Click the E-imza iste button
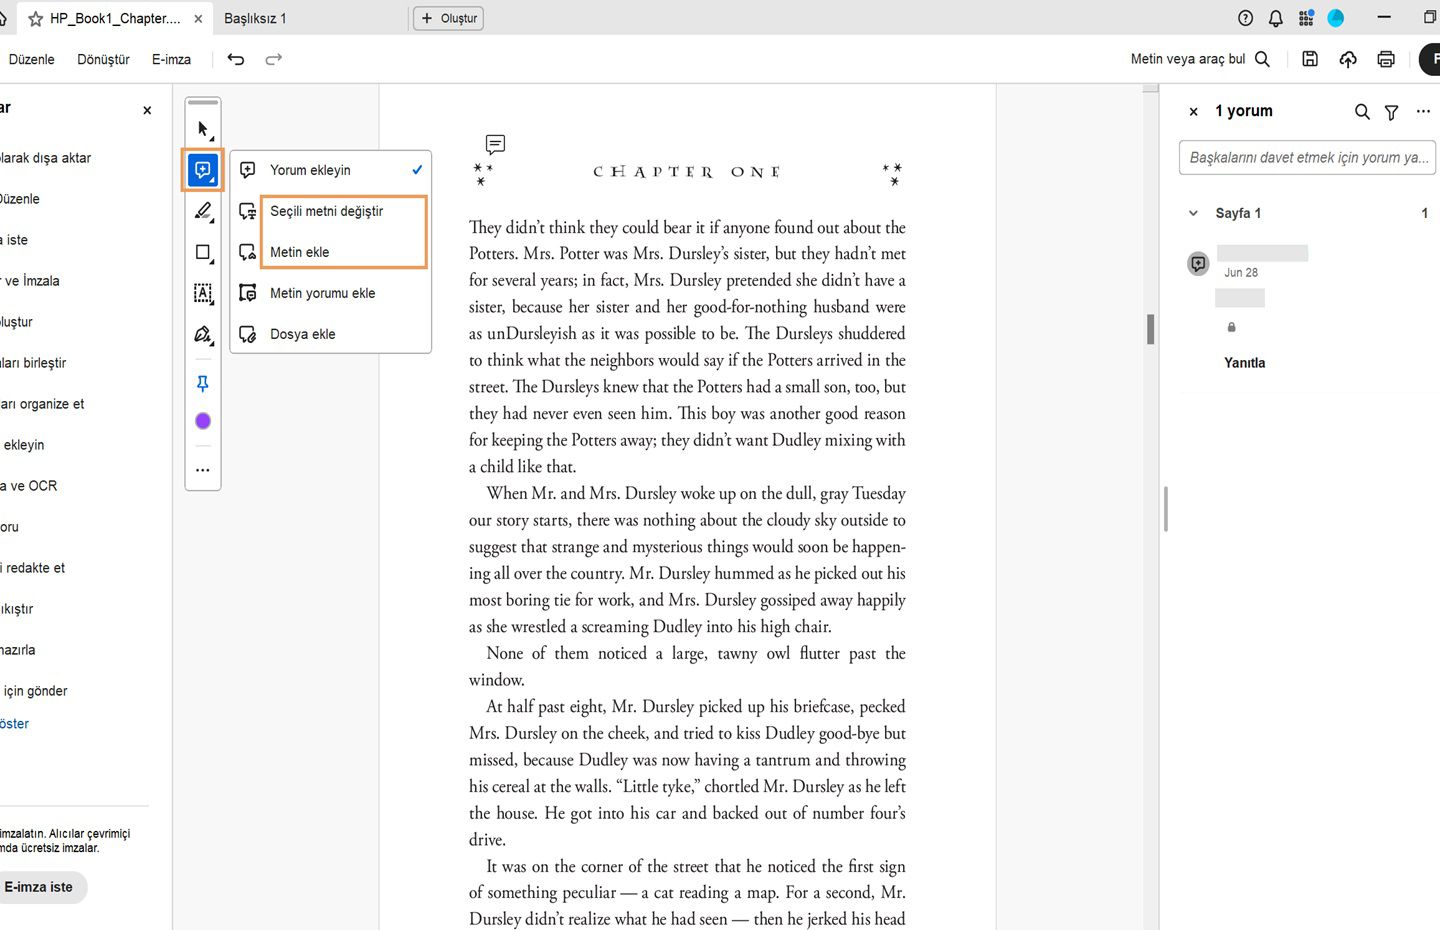 [39, 887]
